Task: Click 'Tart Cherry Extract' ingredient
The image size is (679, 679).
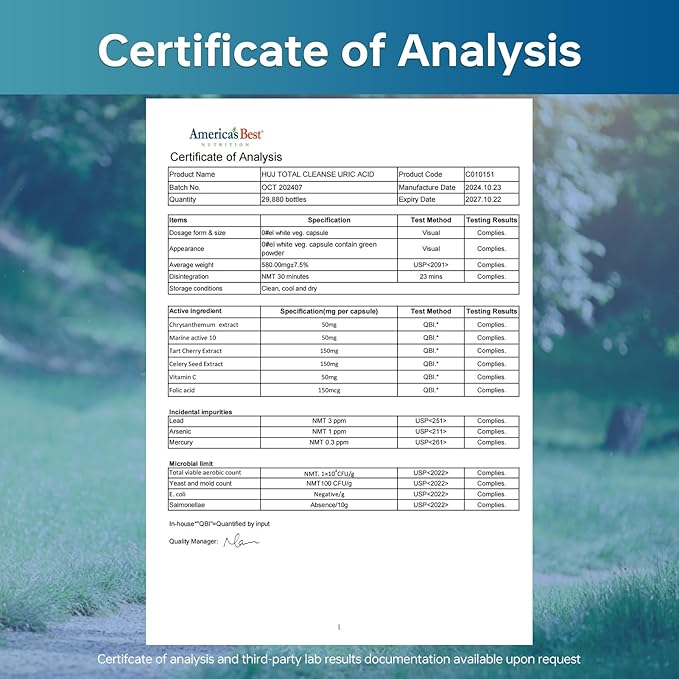Action: 195,351
